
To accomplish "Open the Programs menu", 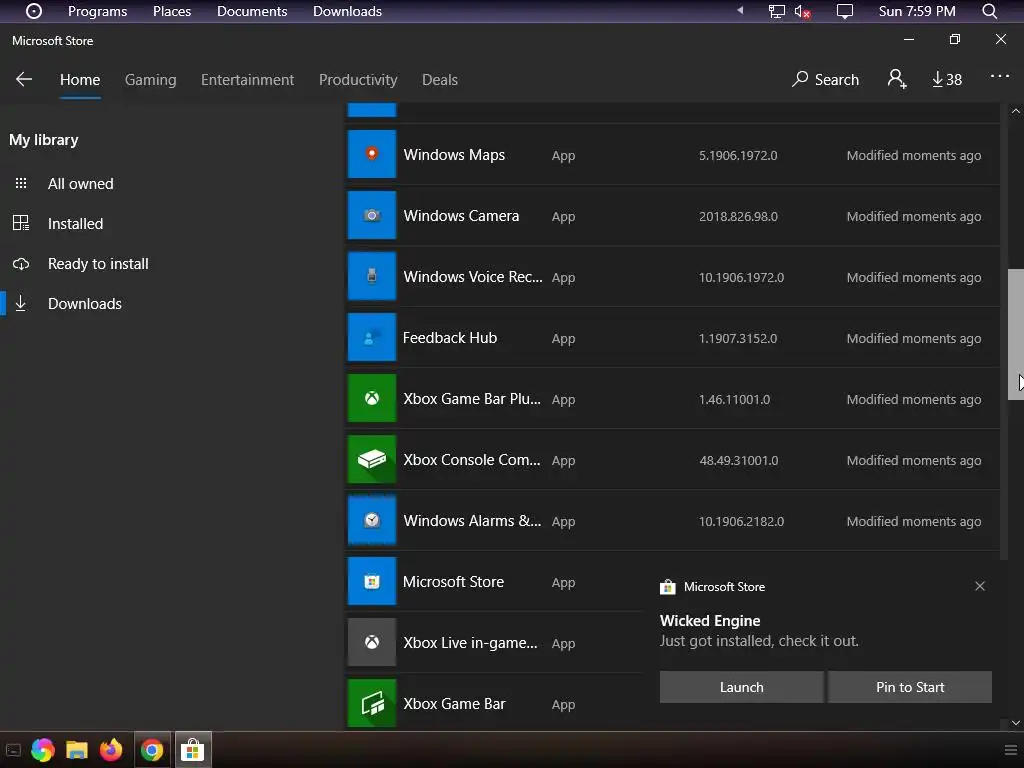I will click(x=97, y=11).
